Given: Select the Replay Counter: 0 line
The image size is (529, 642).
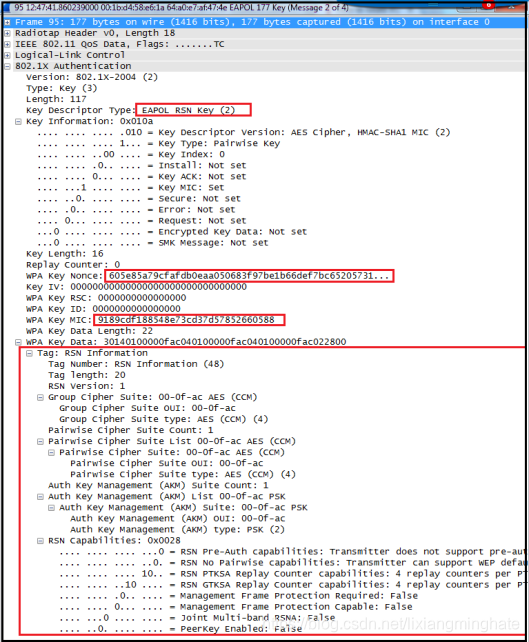Looking at the screenshot, I should click(73, 265).
